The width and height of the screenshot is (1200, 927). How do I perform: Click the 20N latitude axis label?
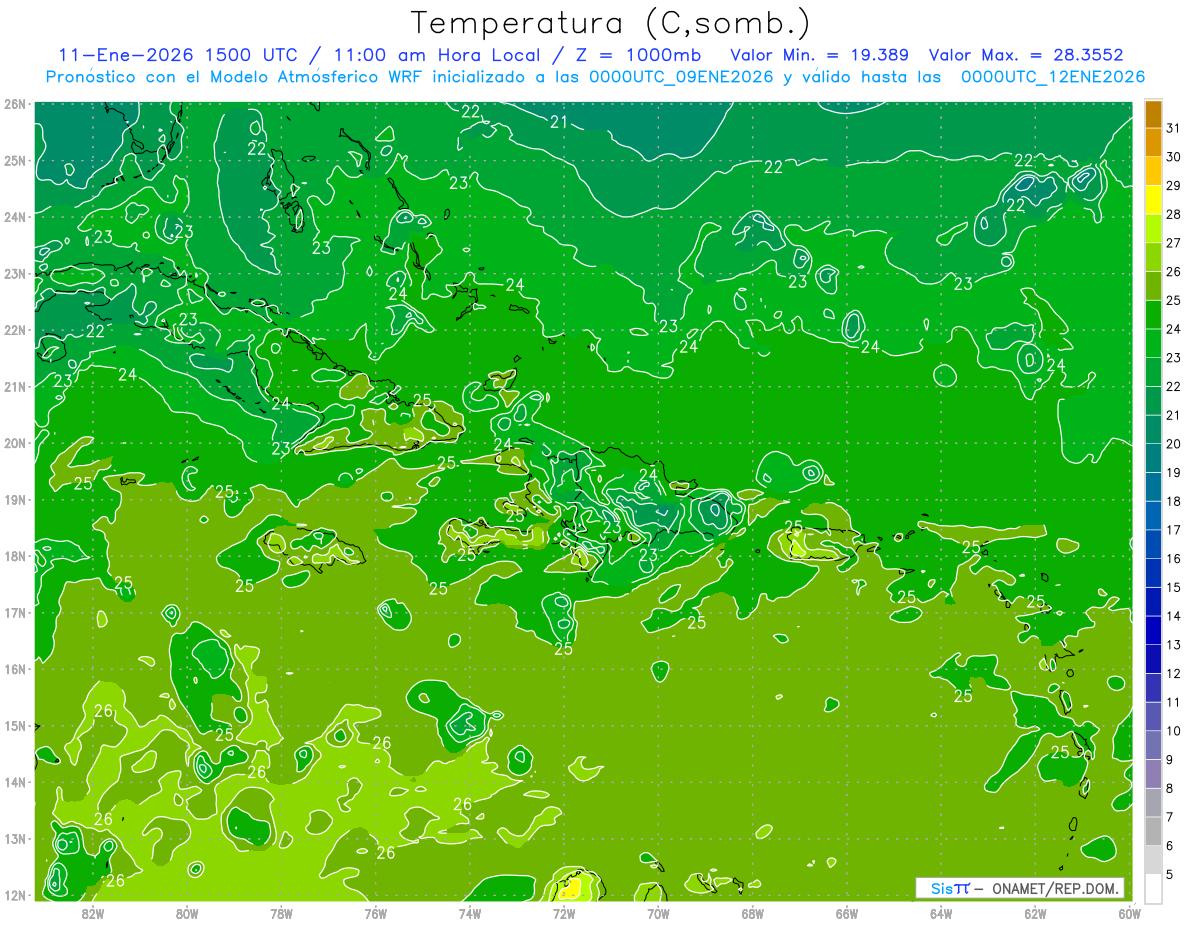point(15,443)
